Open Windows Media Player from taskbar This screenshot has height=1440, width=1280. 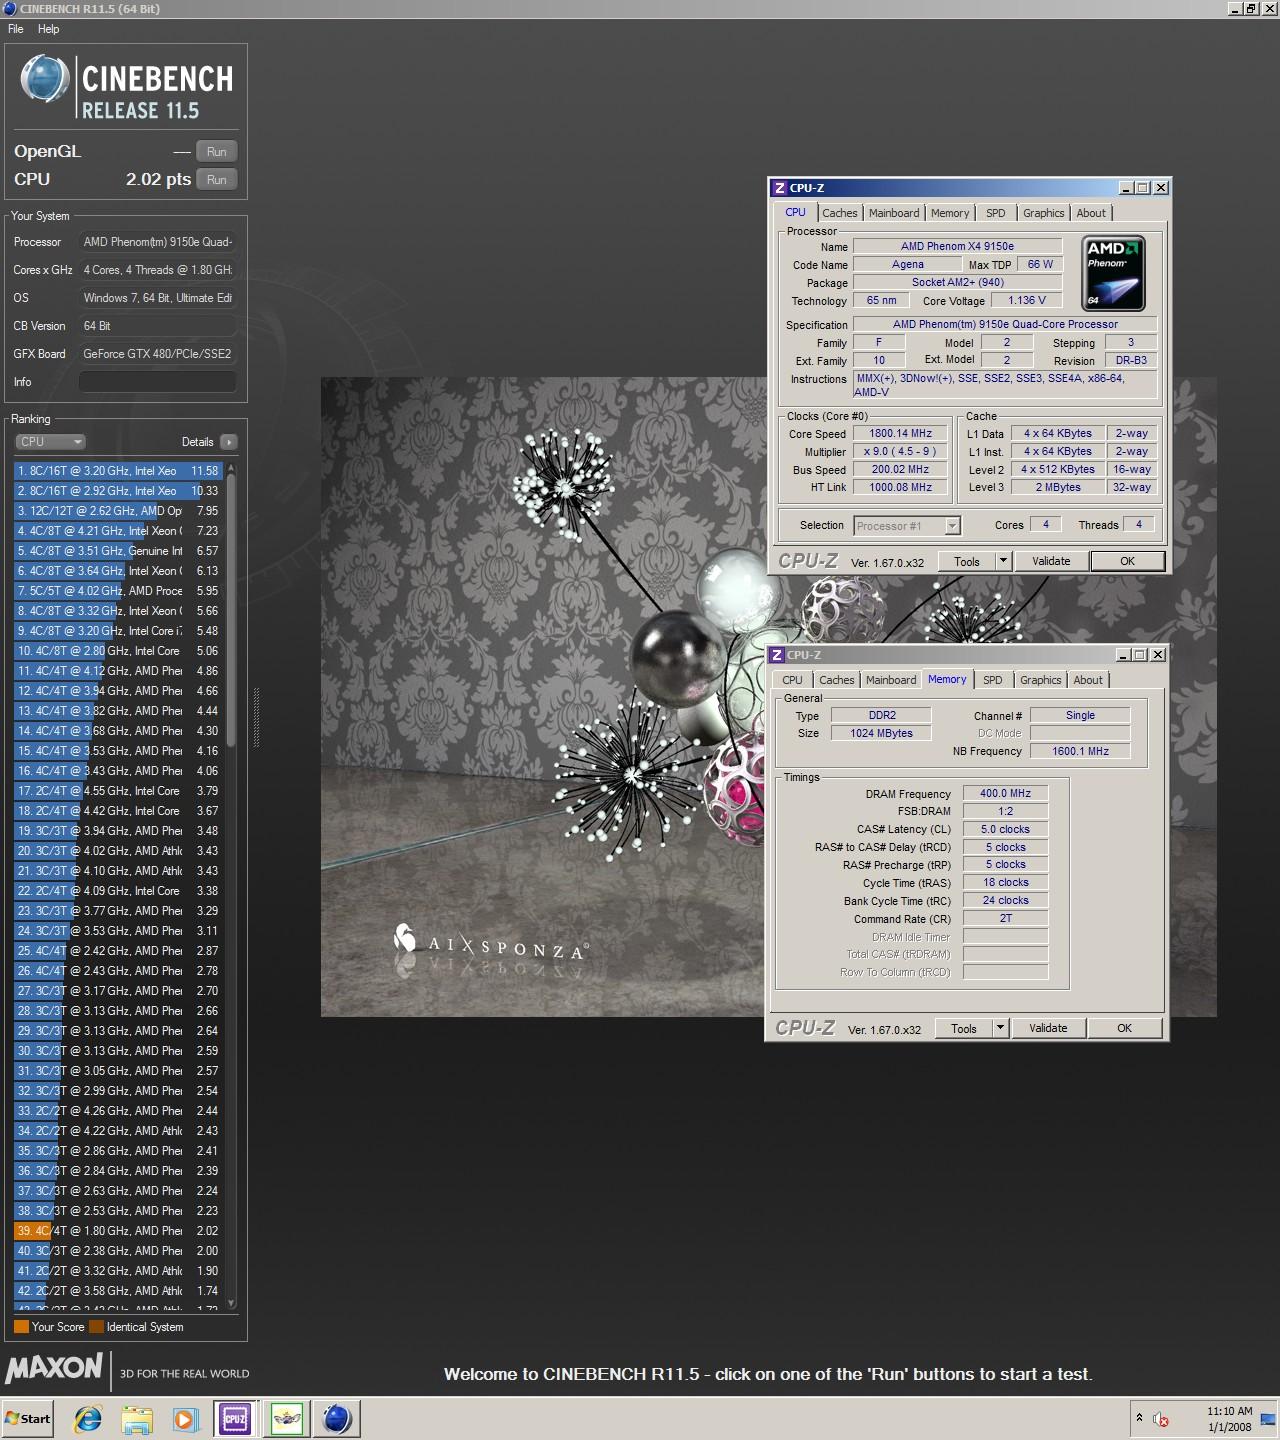tap(185, 1418)
